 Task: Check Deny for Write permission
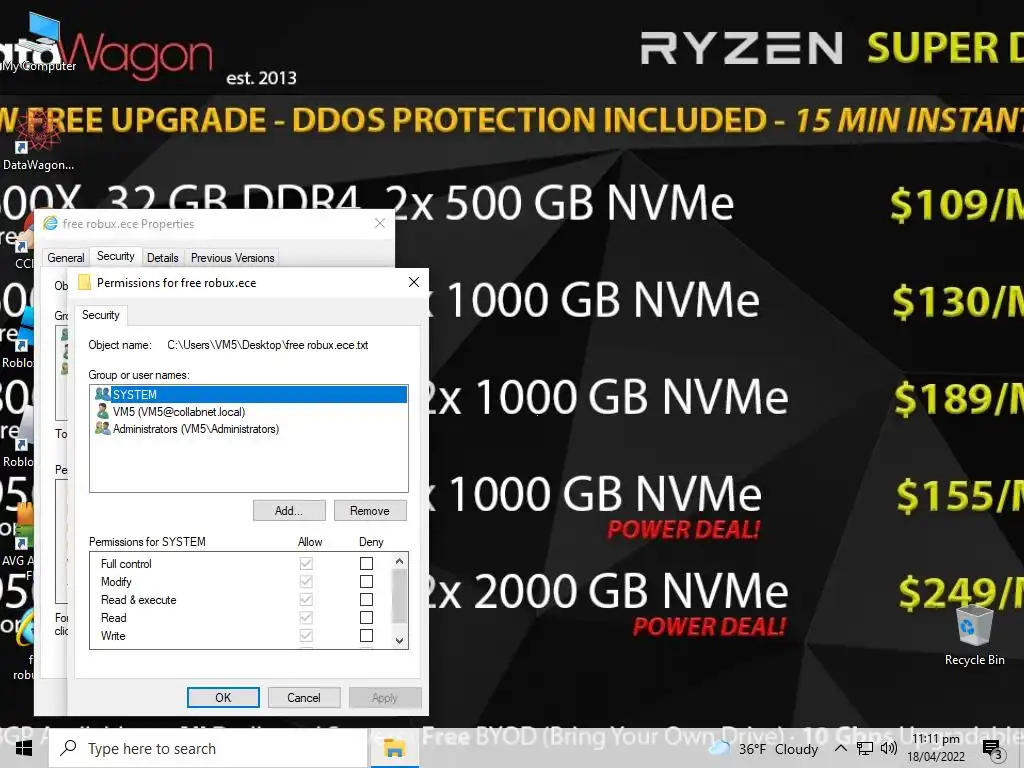[x=366, y=635]
